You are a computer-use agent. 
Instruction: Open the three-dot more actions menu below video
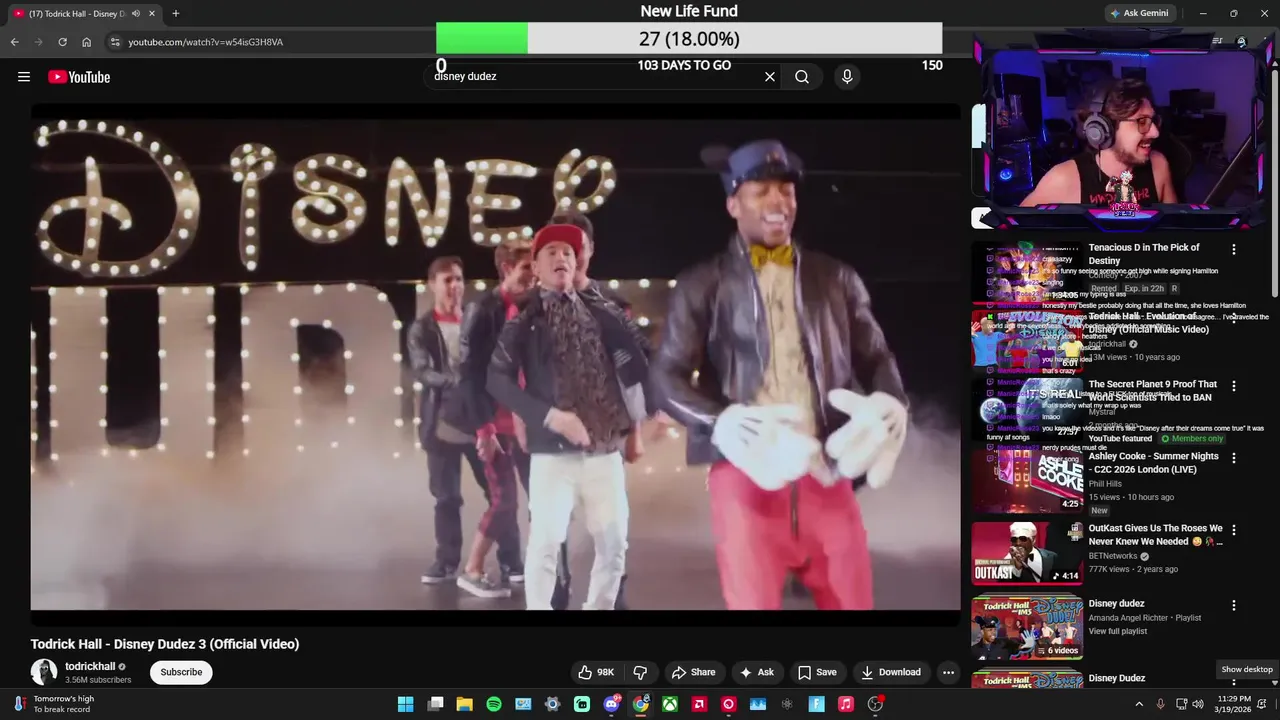tap(948, 672)
